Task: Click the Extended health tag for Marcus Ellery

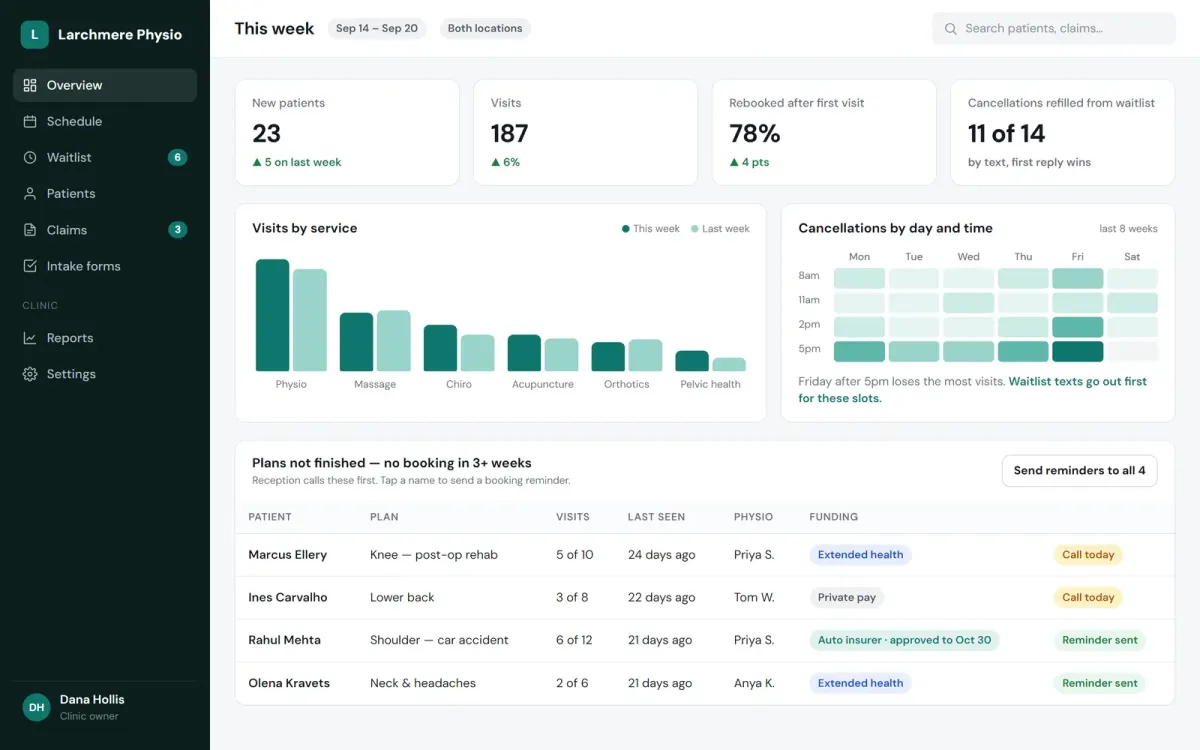Action: click(x=860, y=555)
